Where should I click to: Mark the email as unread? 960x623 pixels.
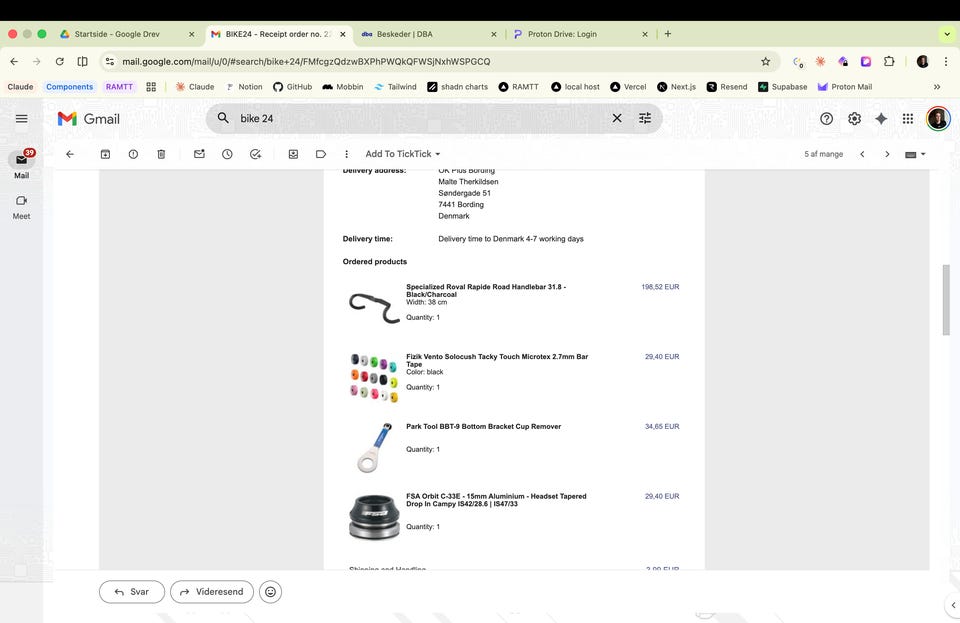(x=199, y=154)
